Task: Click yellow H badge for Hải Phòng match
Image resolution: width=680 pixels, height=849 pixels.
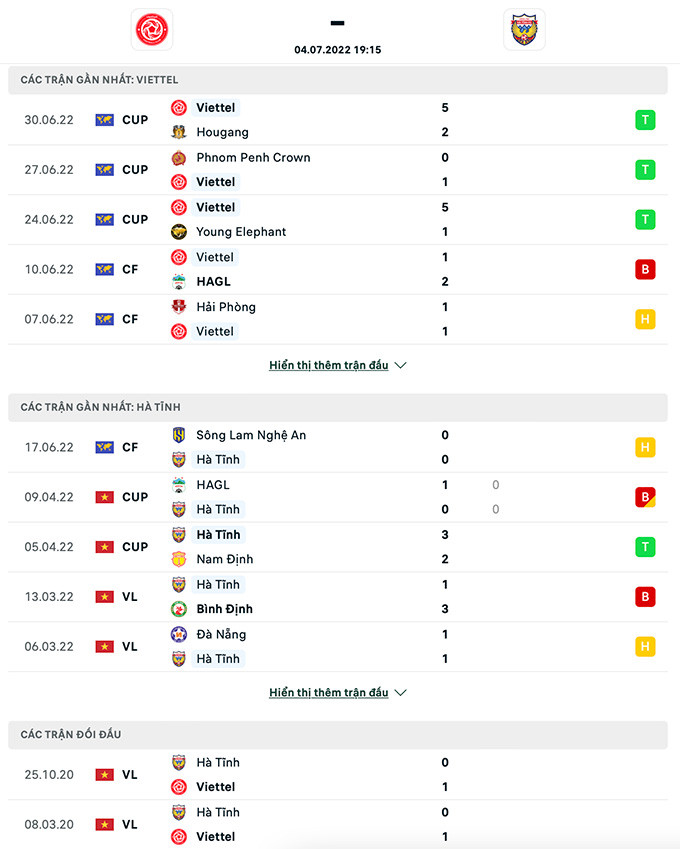Action: (x=645, y=319)
